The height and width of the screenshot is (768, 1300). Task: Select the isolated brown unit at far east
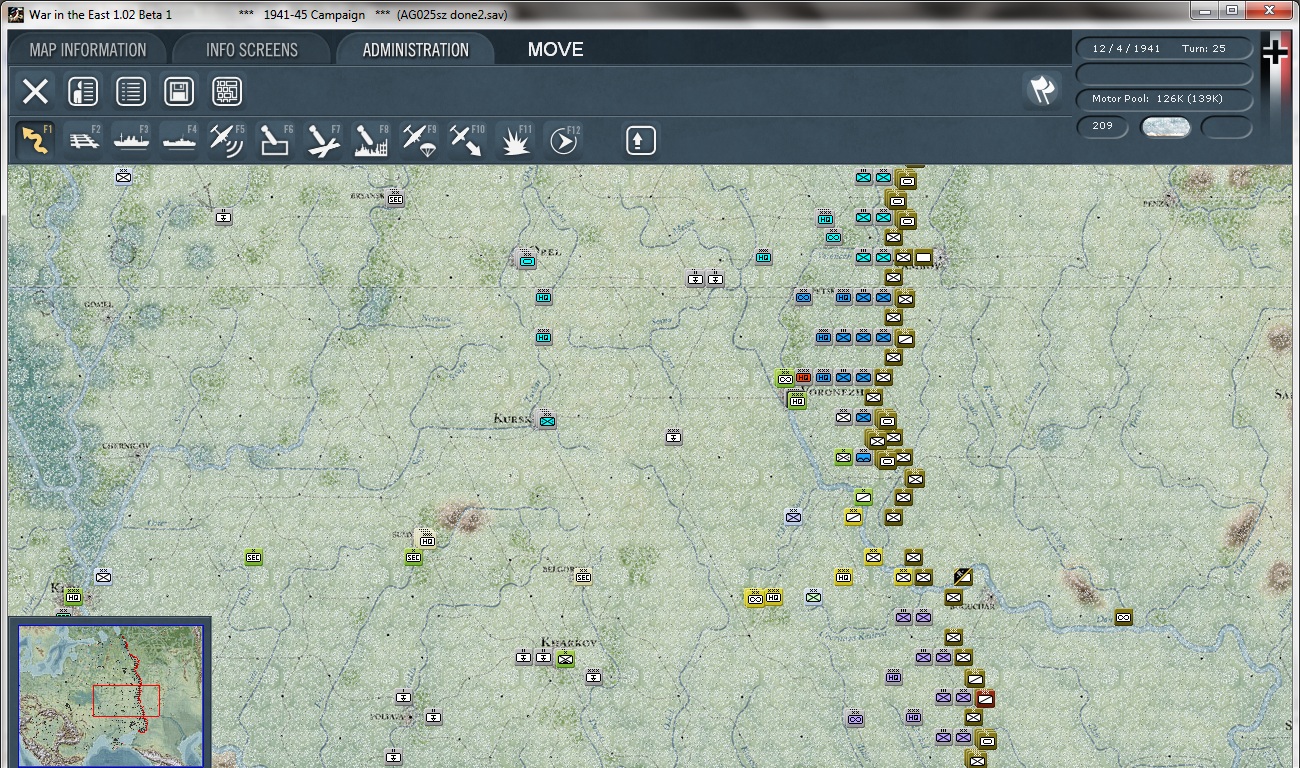(x=1123, y=617)
